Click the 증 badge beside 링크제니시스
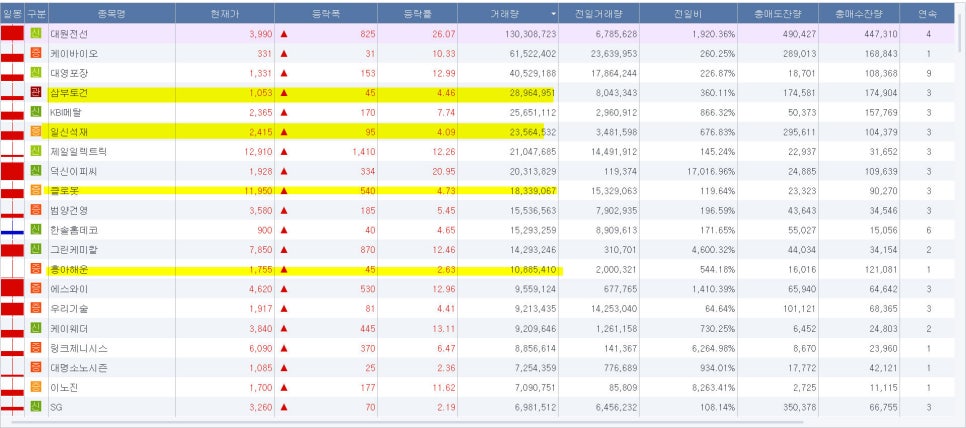966x428 pixels. (x=36, y=347)
